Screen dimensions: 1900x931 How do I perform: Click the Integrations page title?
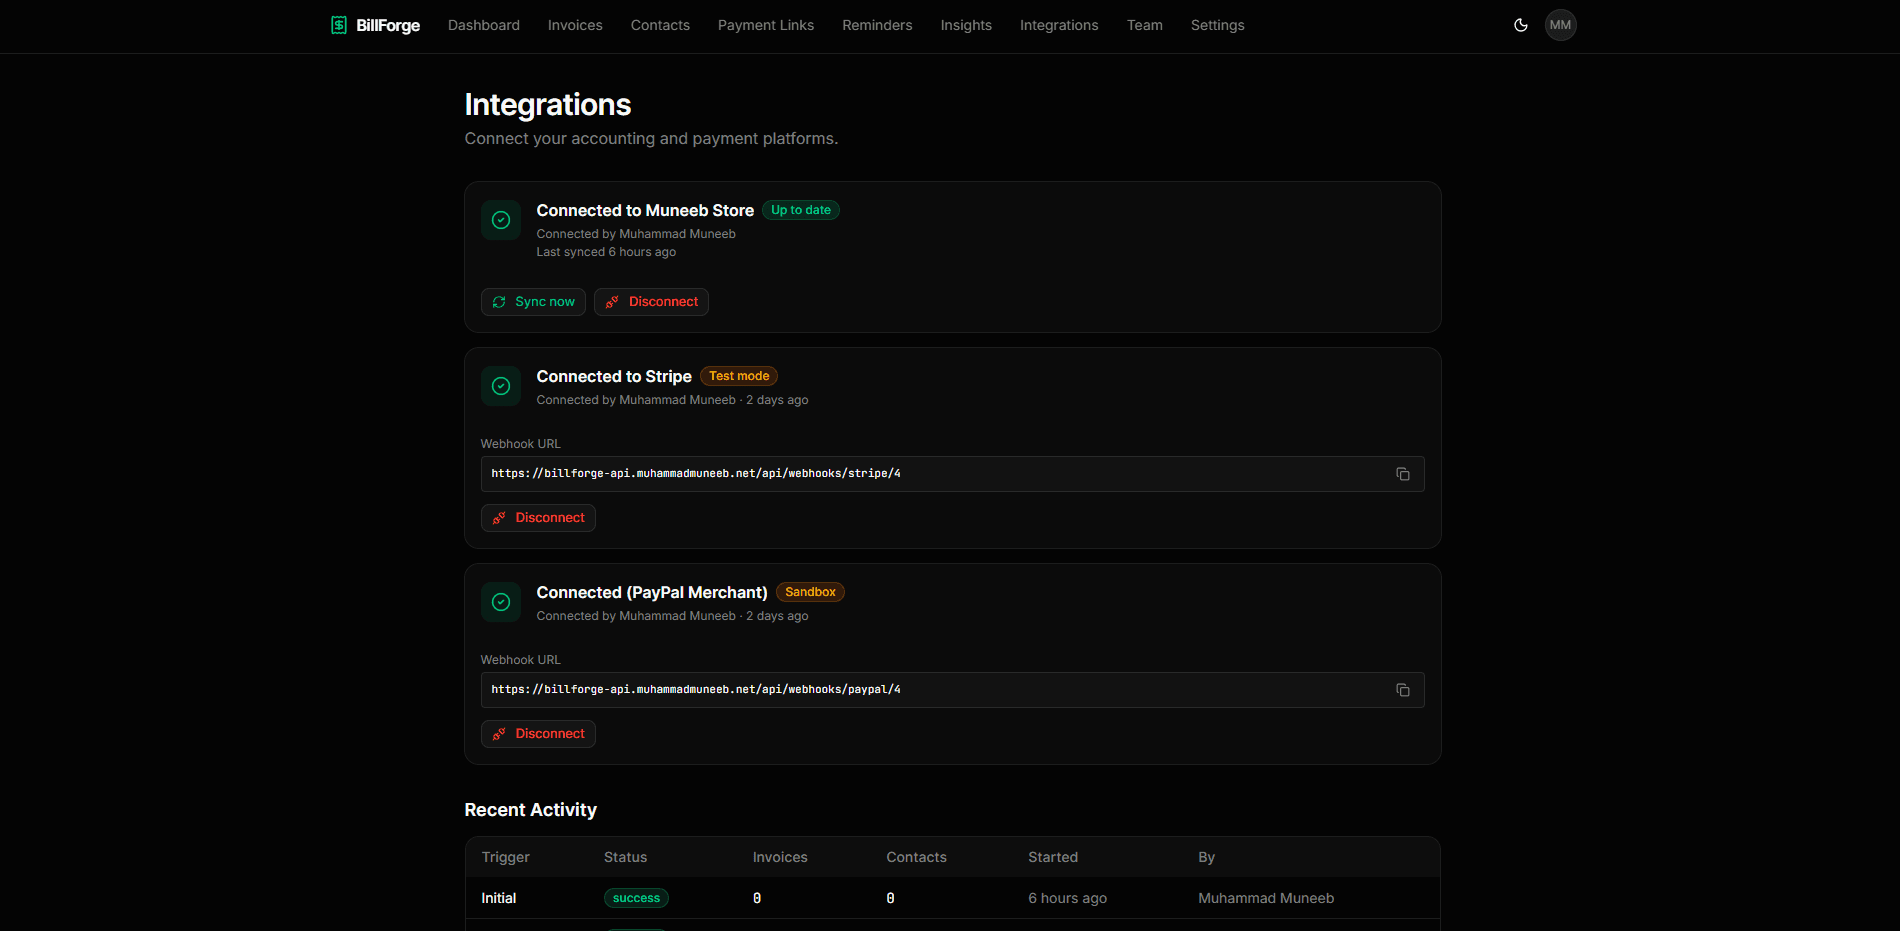click(548, 105)
